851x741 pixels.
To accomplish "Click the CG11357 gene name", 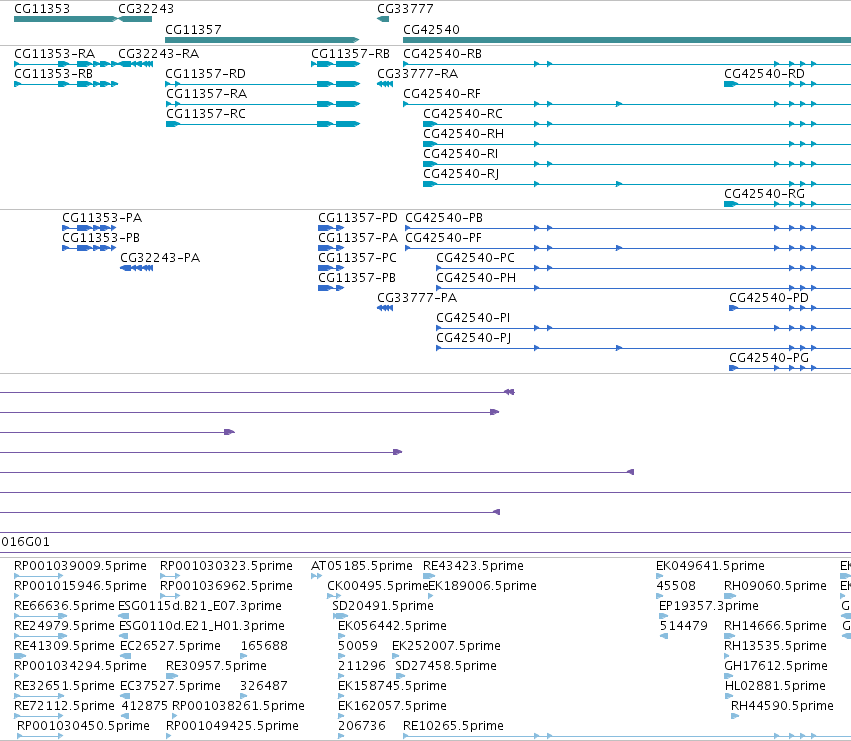I will [193, 29].
